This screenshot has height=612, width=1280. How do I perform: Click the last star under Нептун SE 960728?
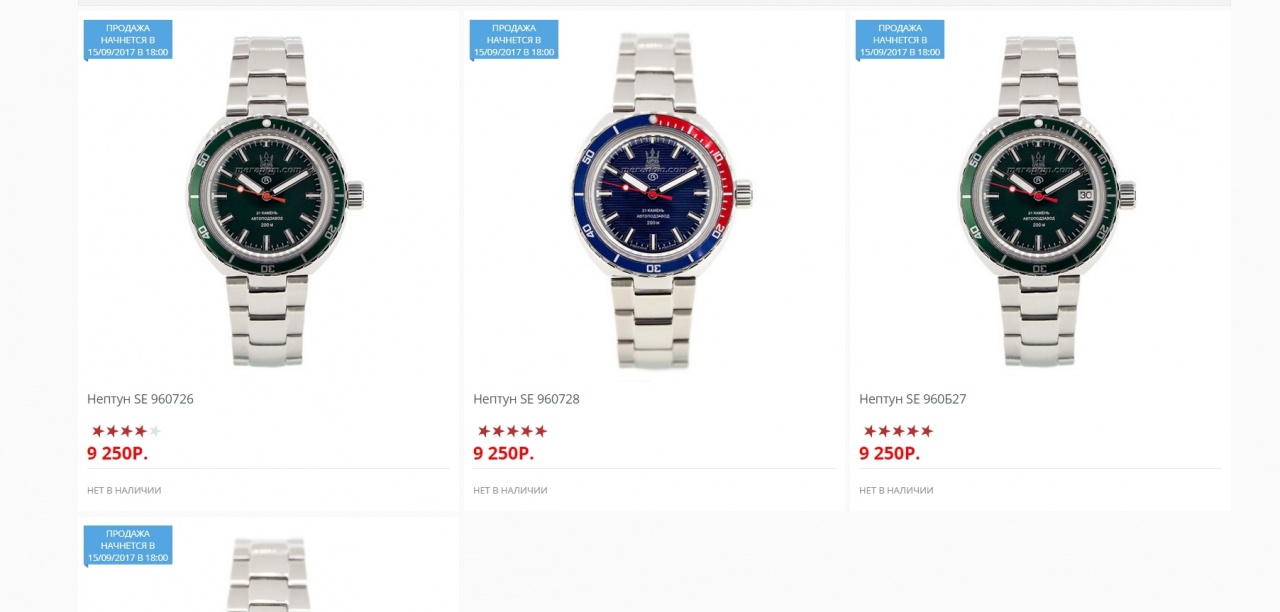pos(541,431)
